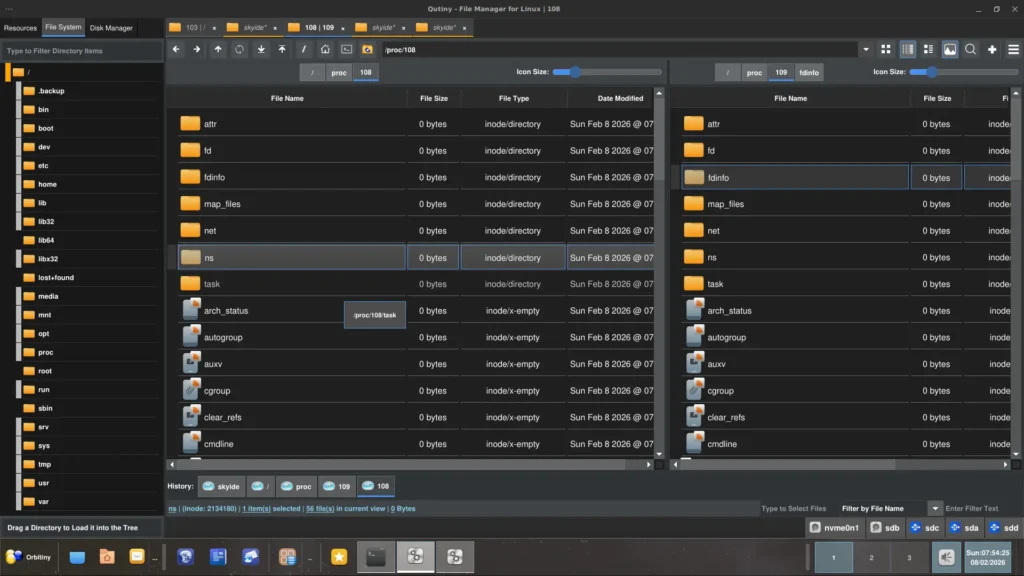Expand the home folder in the tree
This screenshot has height=576, width=1024.
pos(19,184)
